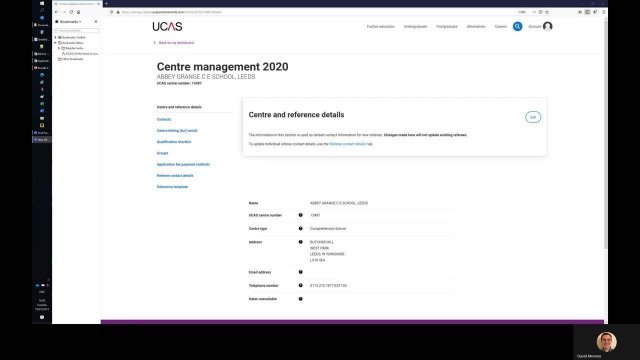Follow the inline Referee contact details link
Screen dimensions: 640x360
pyautogui.click(x=348, y=144)
